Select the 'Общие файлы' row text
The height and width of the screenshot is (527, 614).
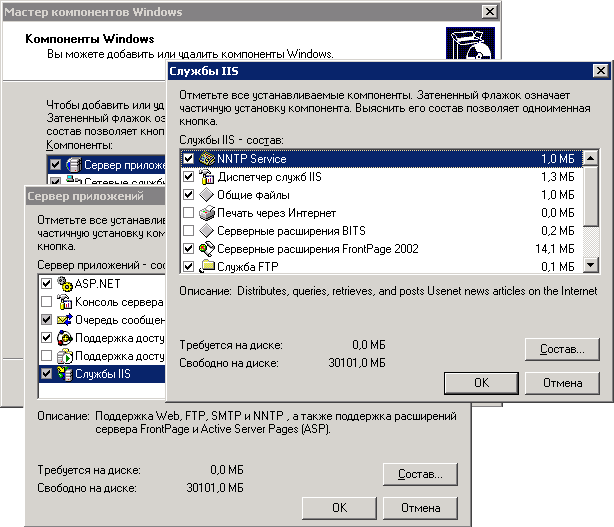pyautogui.click(x=253, y=195)
